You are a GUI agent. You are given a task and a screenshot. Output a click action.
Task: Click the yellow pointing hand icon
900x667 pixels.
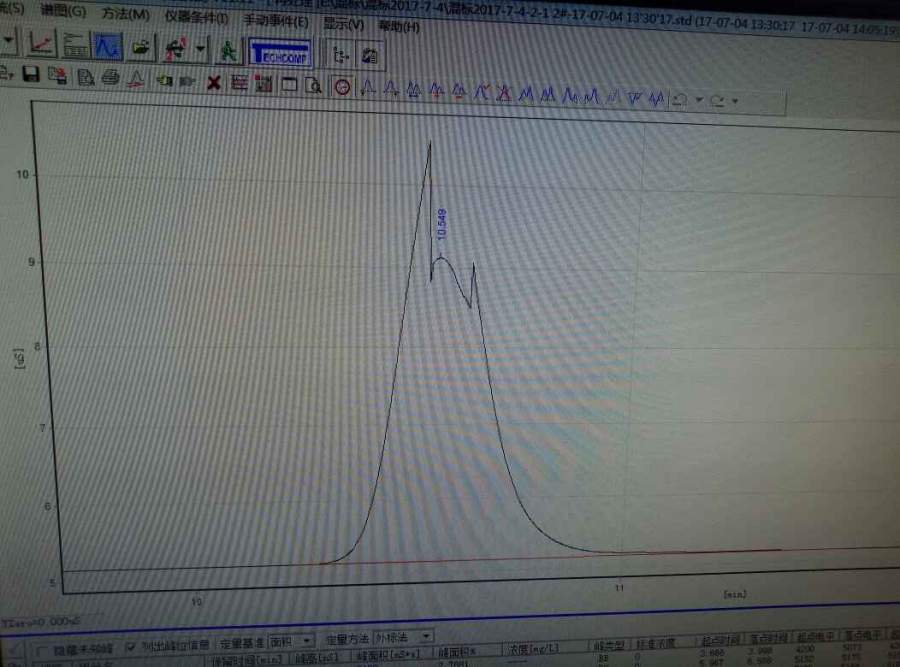point(164,80)
